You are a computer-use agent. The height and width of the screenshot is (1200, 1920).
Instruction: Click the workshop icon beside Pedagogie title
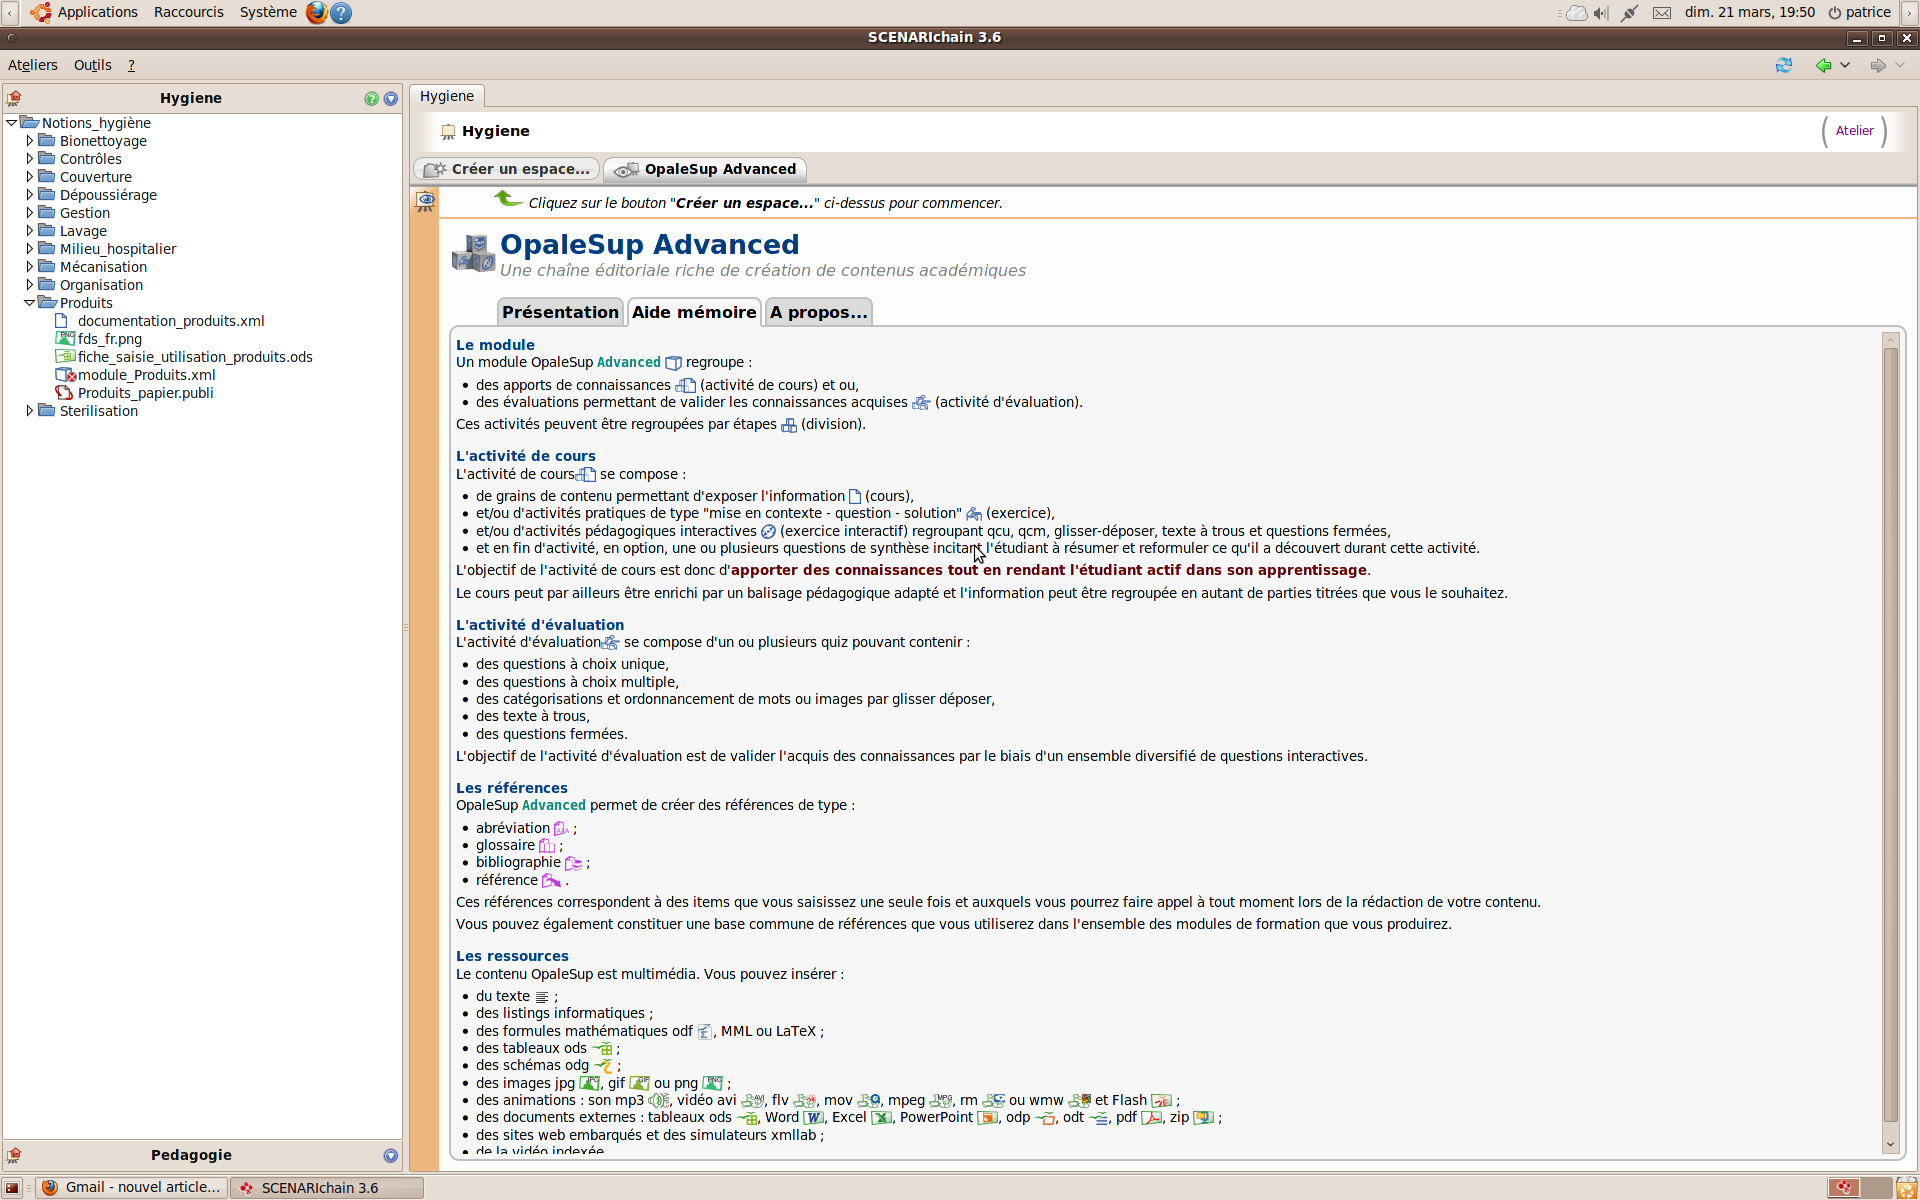(15, 1155)
